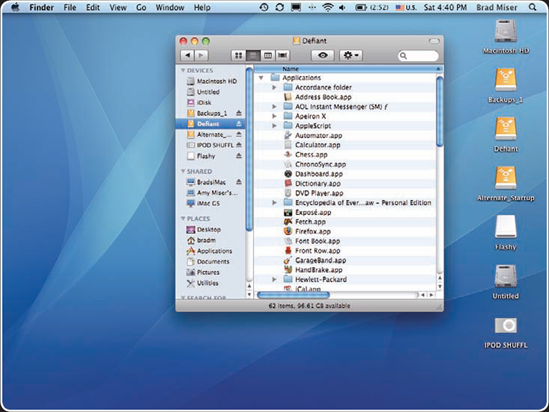Click the sidebar vertical scrollbar
Screen dimensions: 549x412
249,149
